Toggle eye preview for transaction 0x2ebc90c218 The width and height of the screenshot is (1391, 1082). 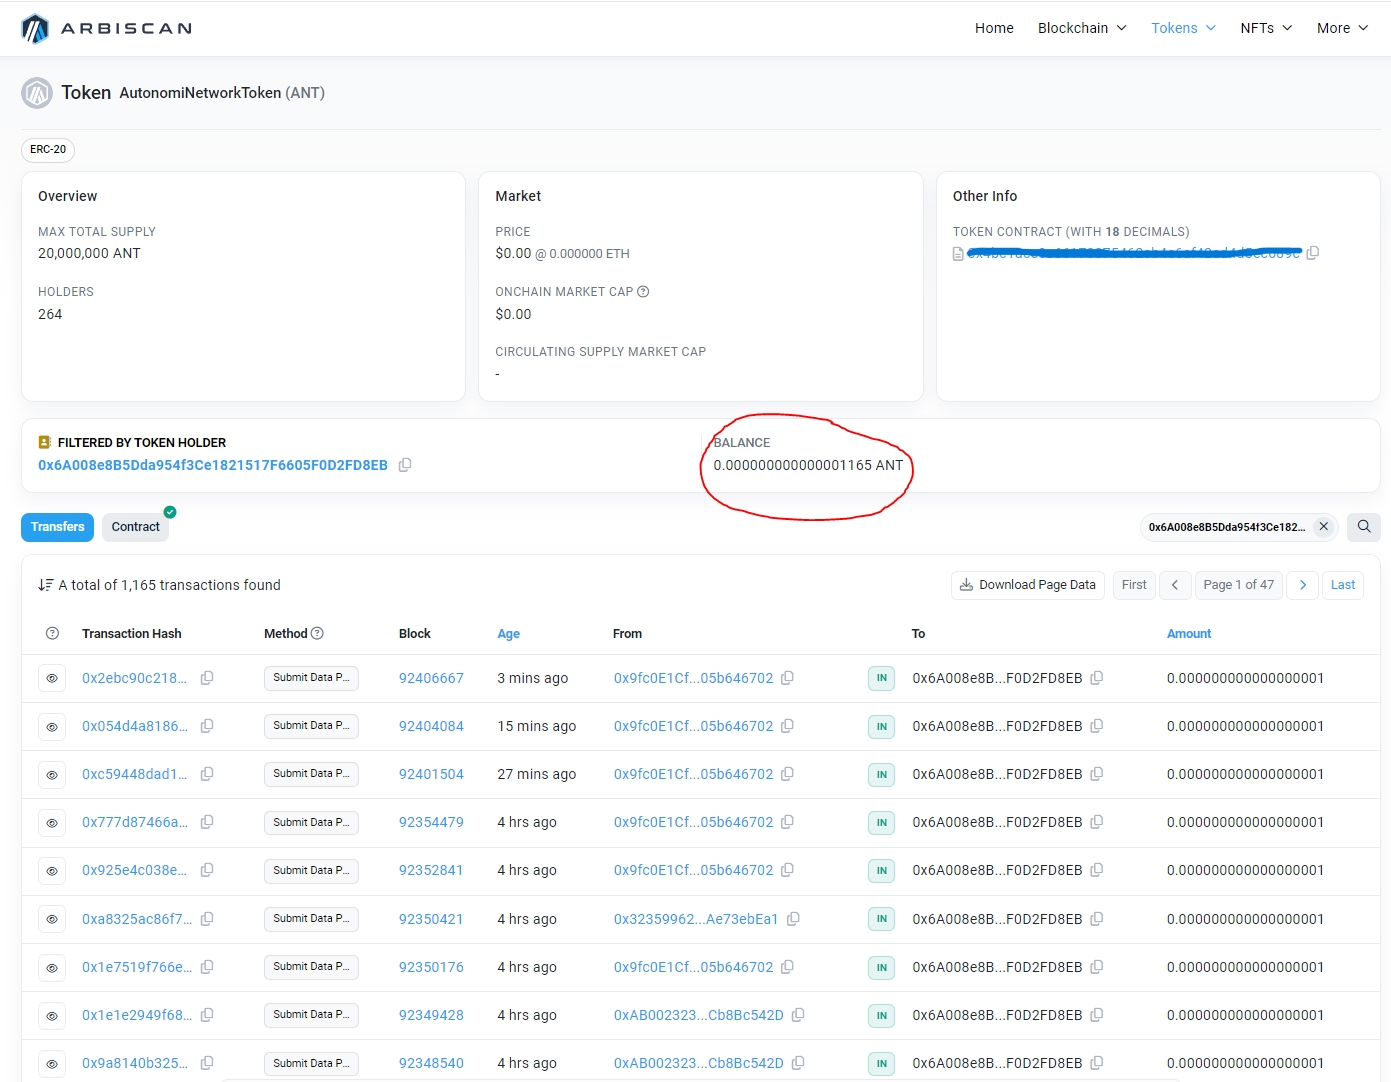click(52, 679)
